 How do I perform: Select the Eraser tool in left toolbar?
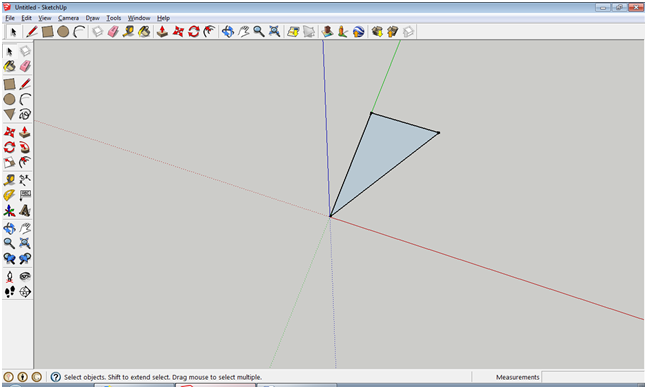25,66
